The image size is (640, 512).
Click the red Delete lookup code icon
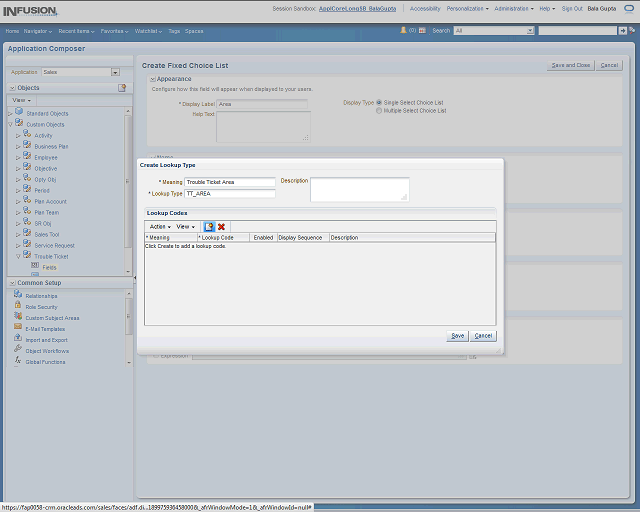[221, 227]
